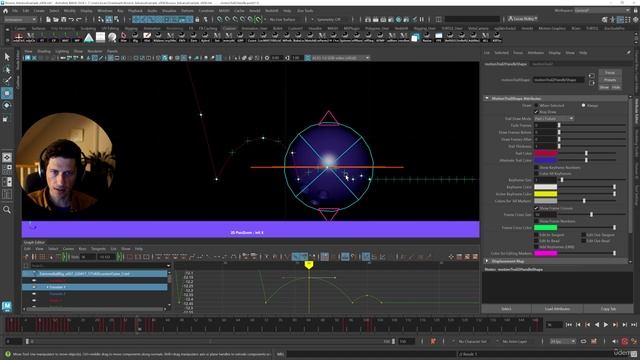This screenshot has width=640, height=360.
Task: Open a scene via folder icon
Action: tap(56, 19)
